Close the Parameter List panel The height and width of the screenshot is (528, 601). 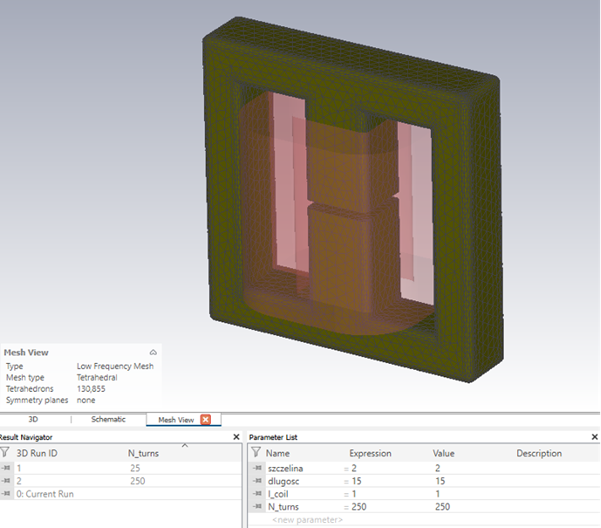point(595,437)
